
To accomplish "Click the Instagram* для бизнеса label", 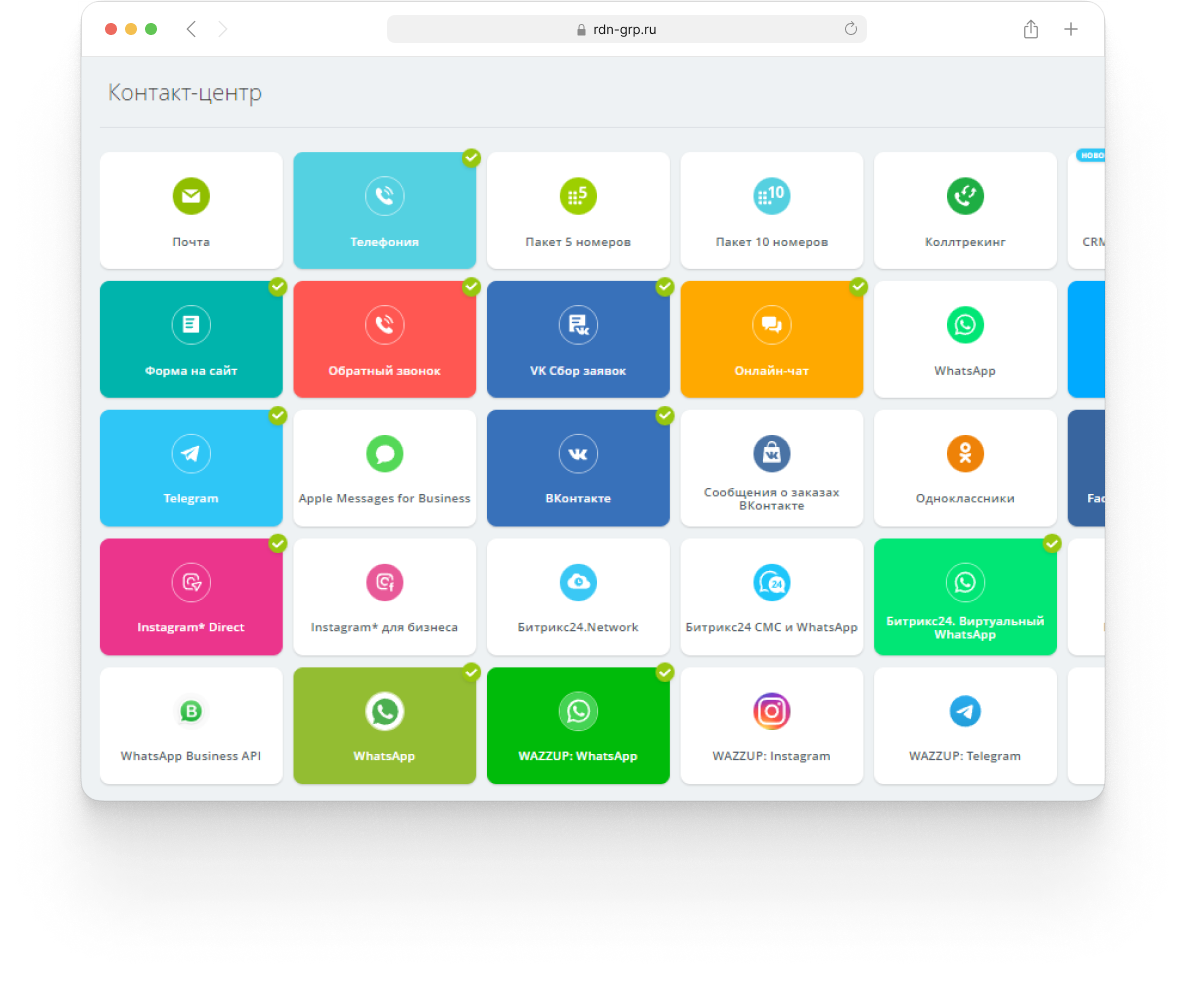I will pyautogui.click(x=384, y=627).
